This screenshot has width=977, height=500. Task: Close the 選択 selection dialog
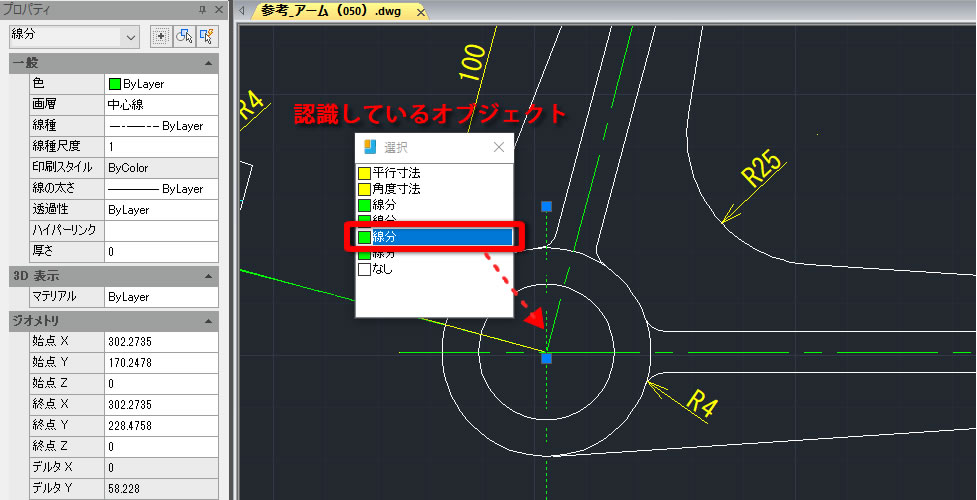(x=498, y=147)
